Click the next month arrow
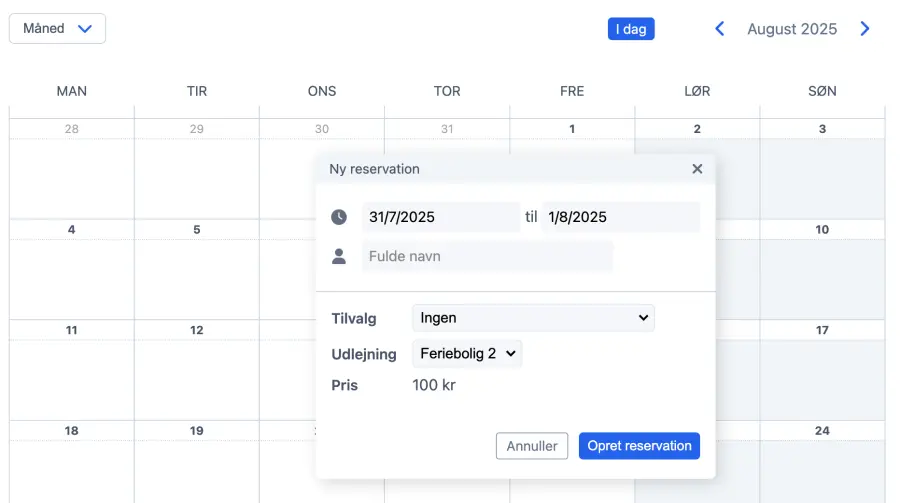The image size is (900, 503). 865,29
